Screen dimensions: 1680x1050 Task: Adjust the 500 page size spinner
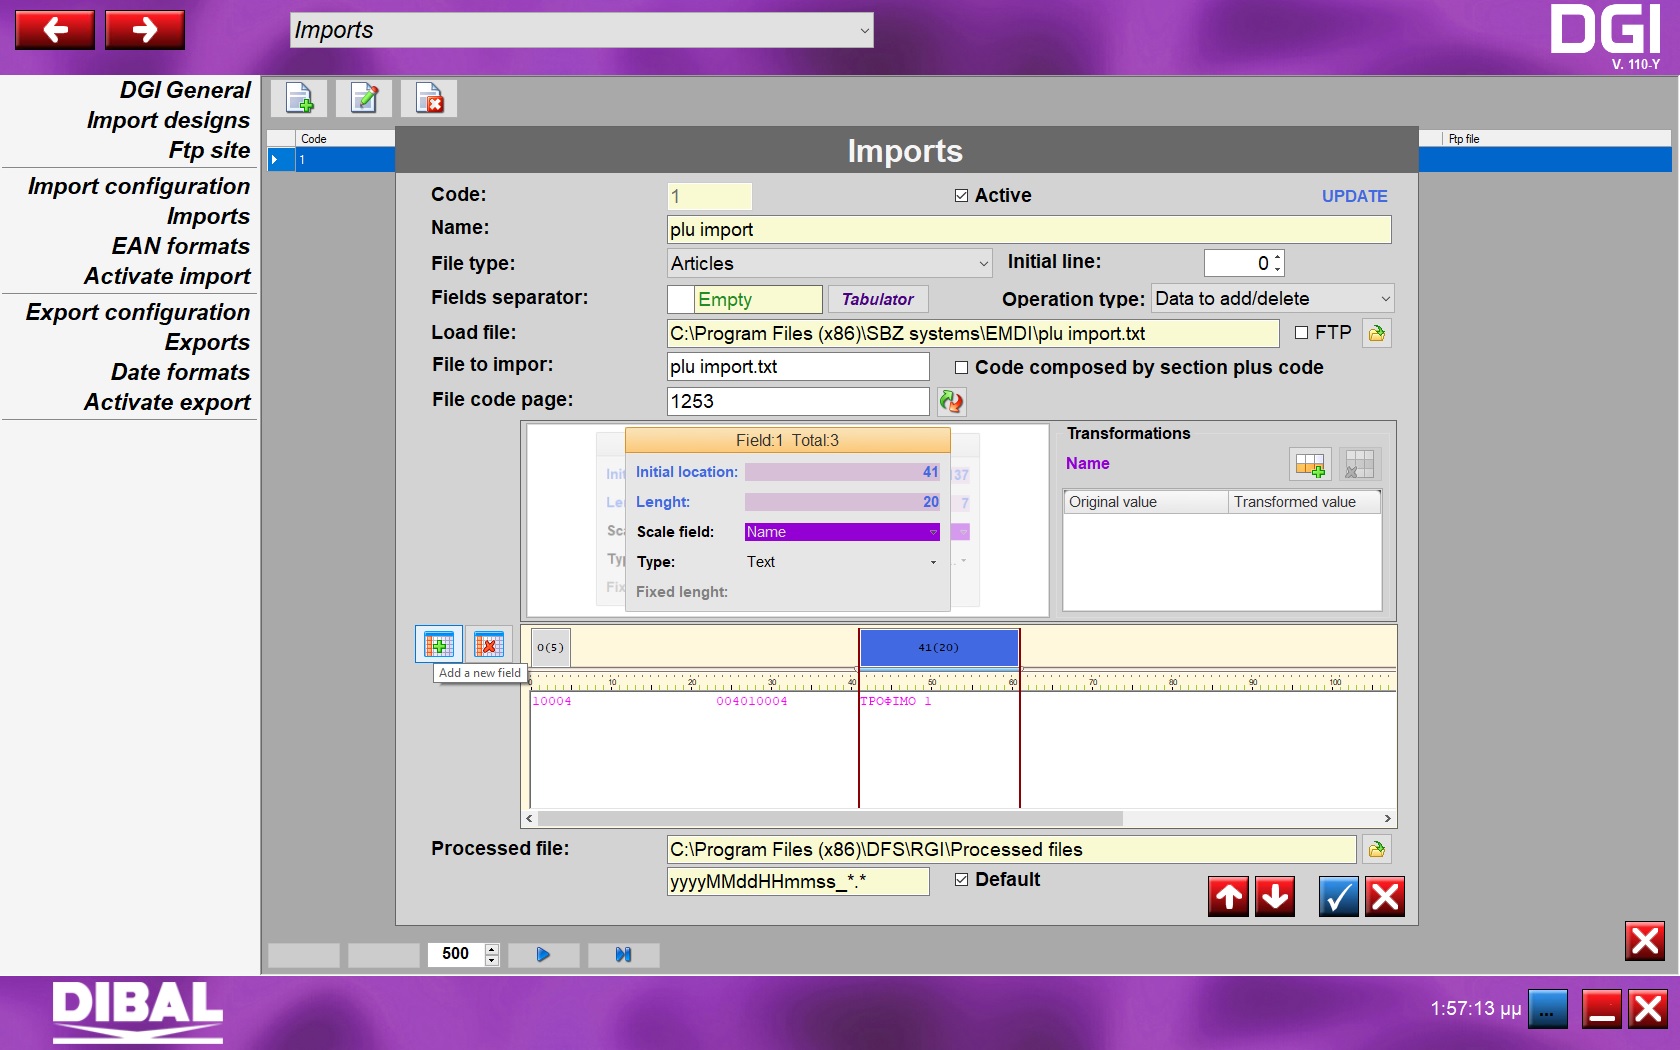491,955
